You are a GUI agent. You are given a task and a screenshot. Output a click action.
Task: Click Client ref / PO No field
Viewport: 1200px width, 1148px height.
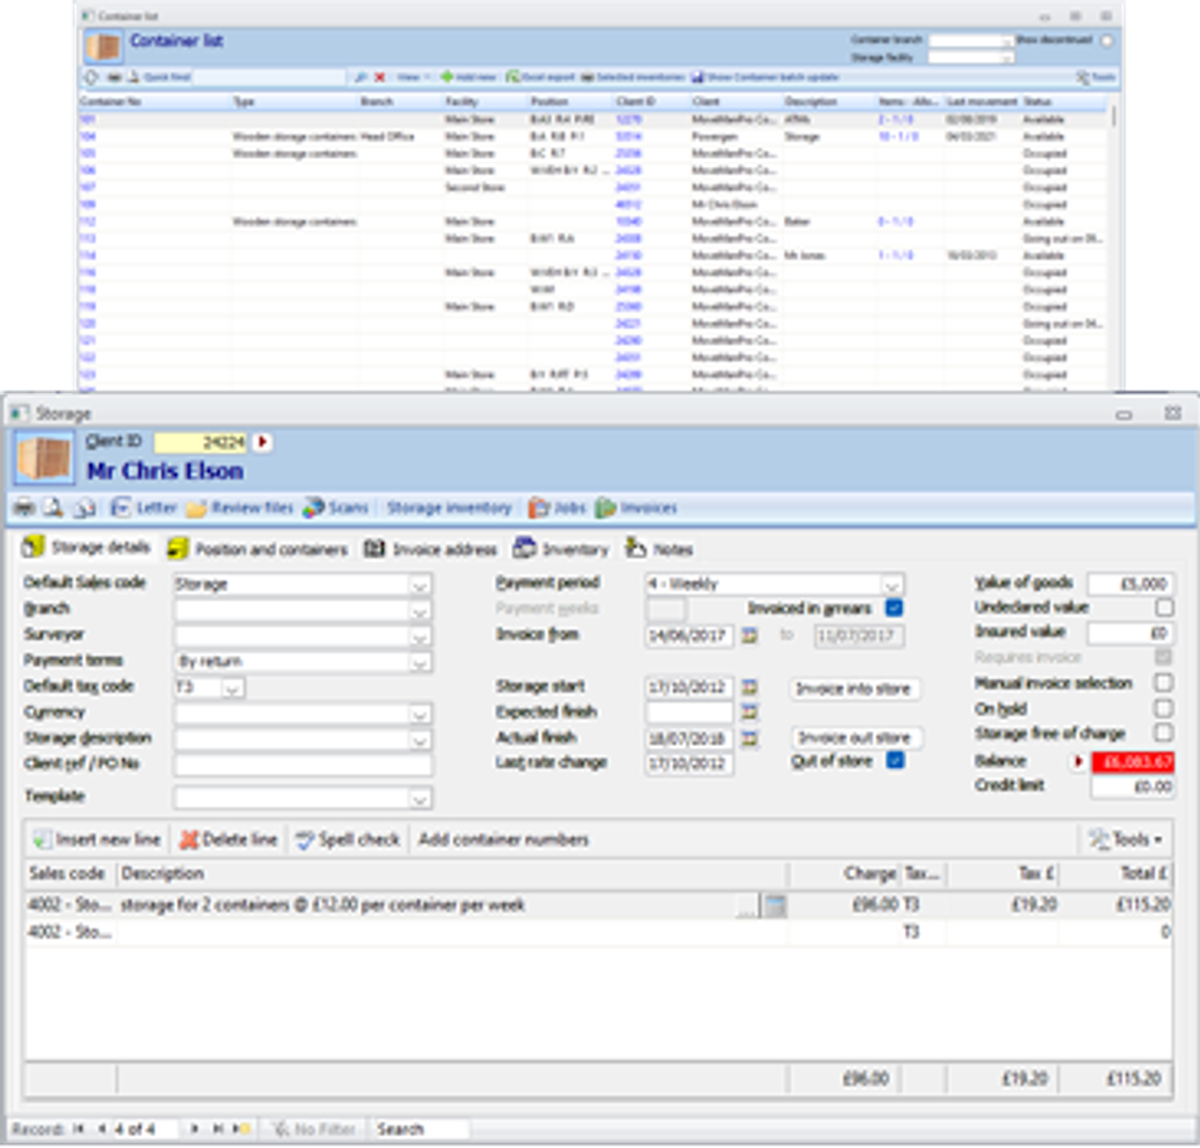303,765
